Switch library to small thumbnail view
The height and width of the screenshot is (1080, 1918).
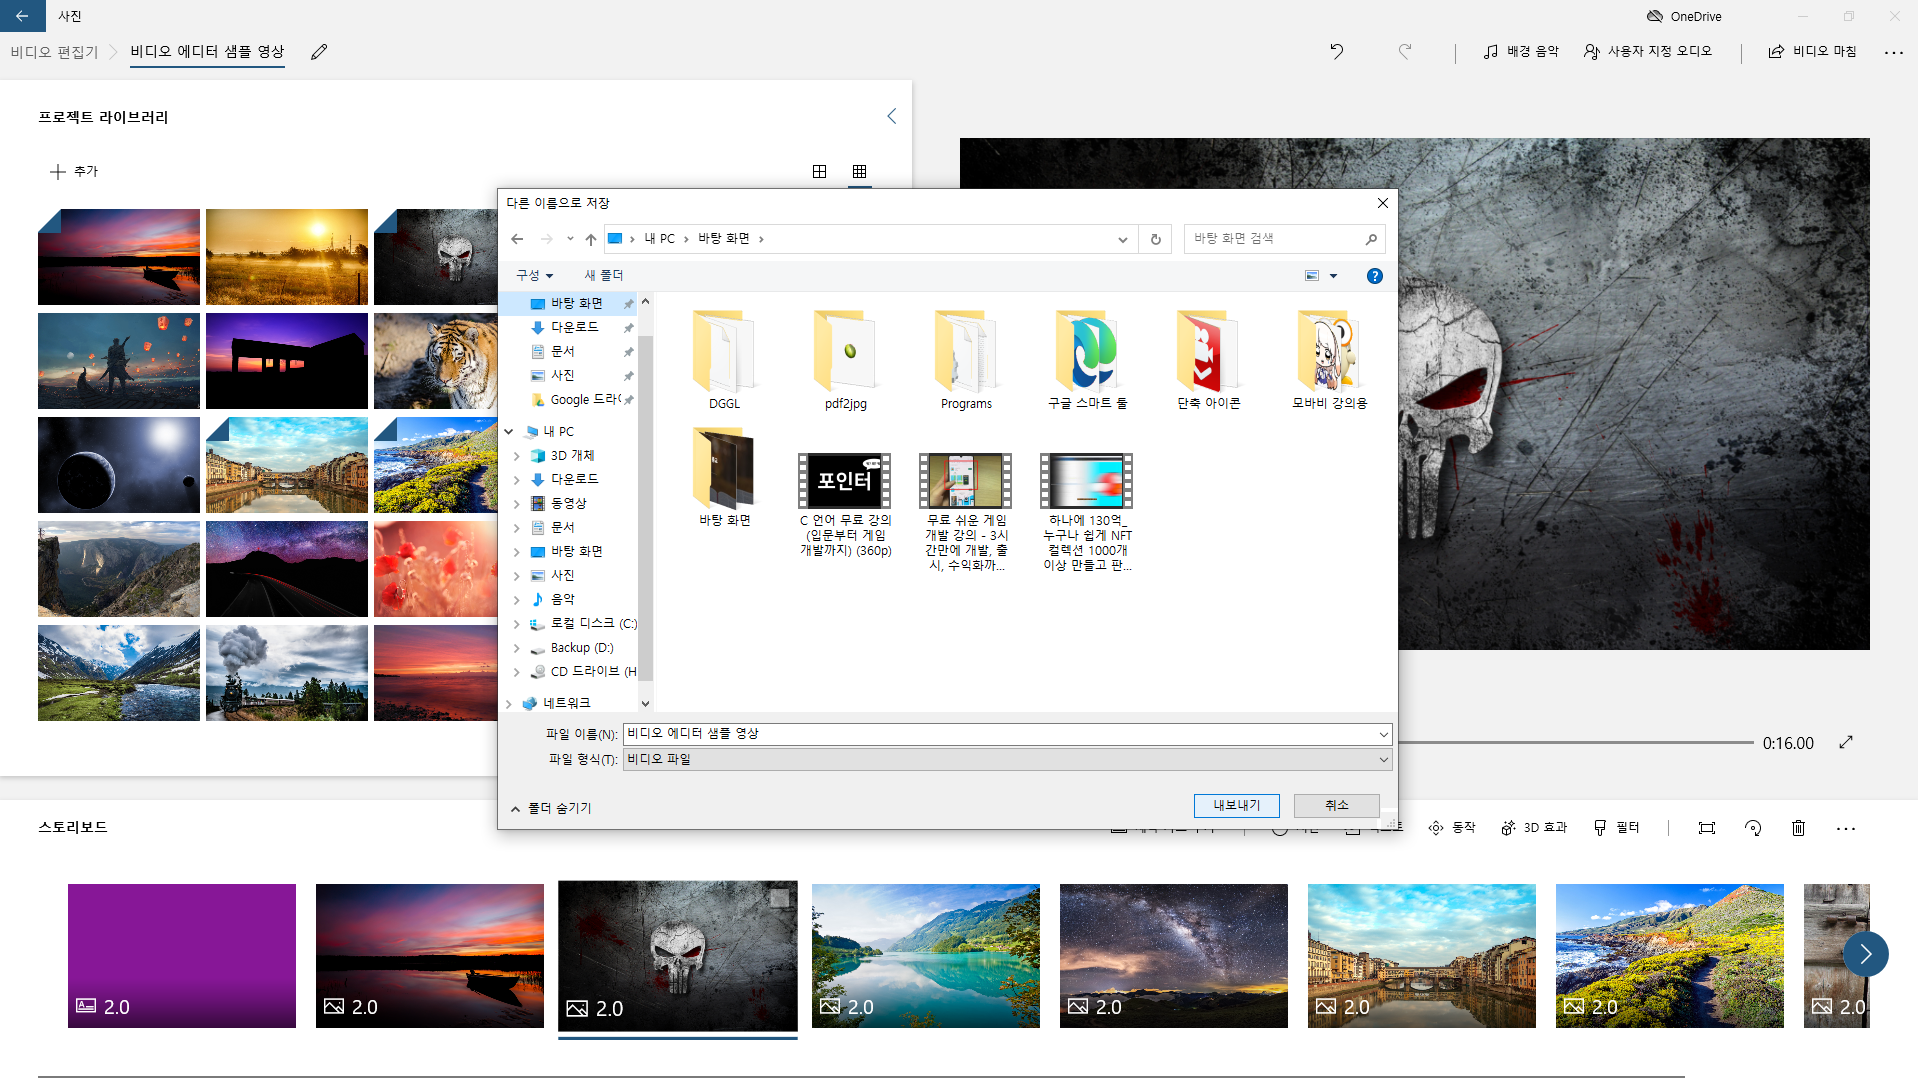[x=859, y=171]
